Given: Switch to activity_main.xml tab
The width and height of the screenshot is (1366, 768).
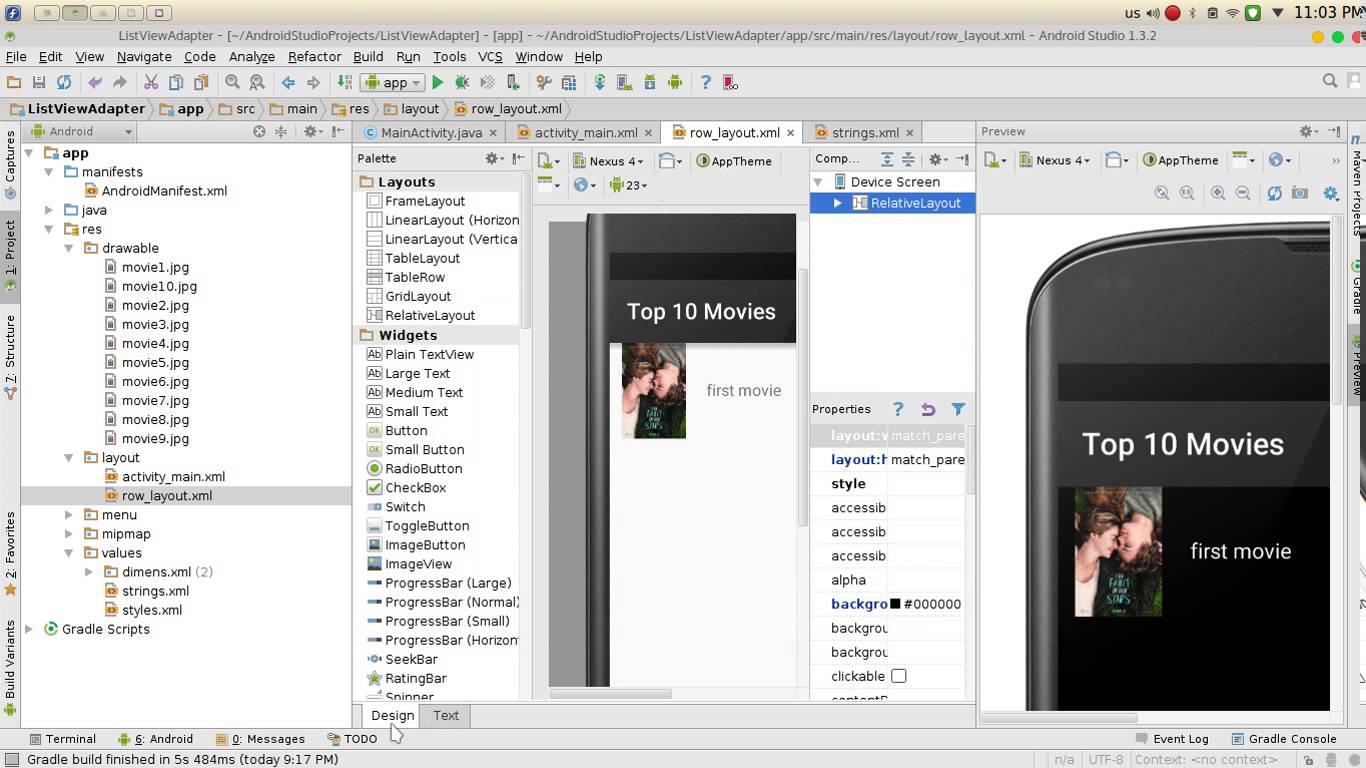Looking at the screenshot, I should (x=585, y=132).
